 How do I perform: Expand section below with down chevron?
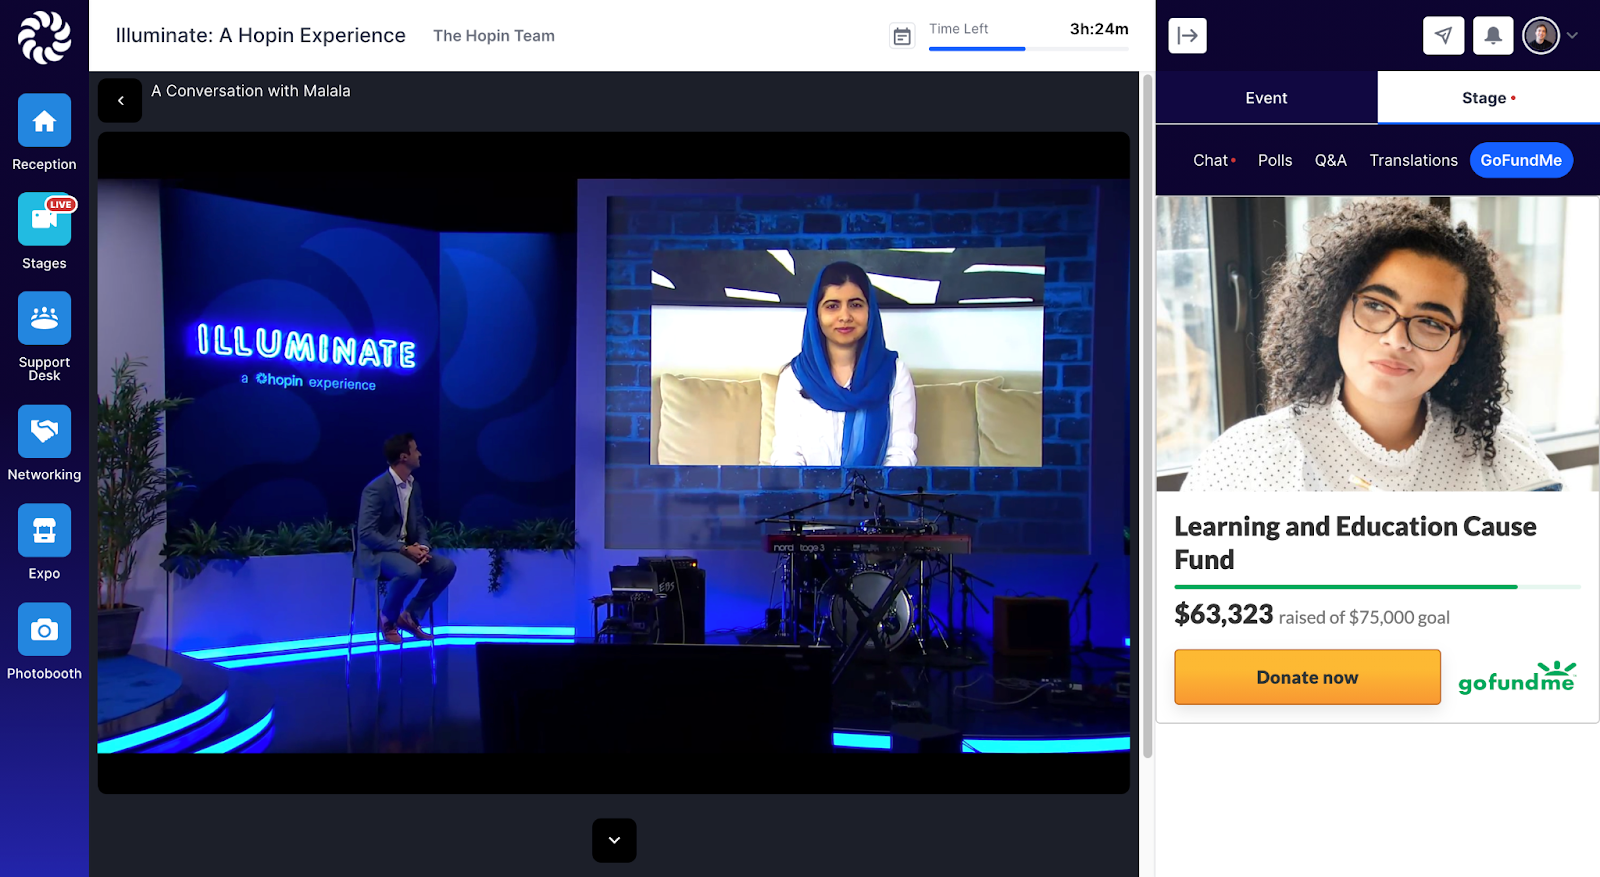(x=614, y=840)
